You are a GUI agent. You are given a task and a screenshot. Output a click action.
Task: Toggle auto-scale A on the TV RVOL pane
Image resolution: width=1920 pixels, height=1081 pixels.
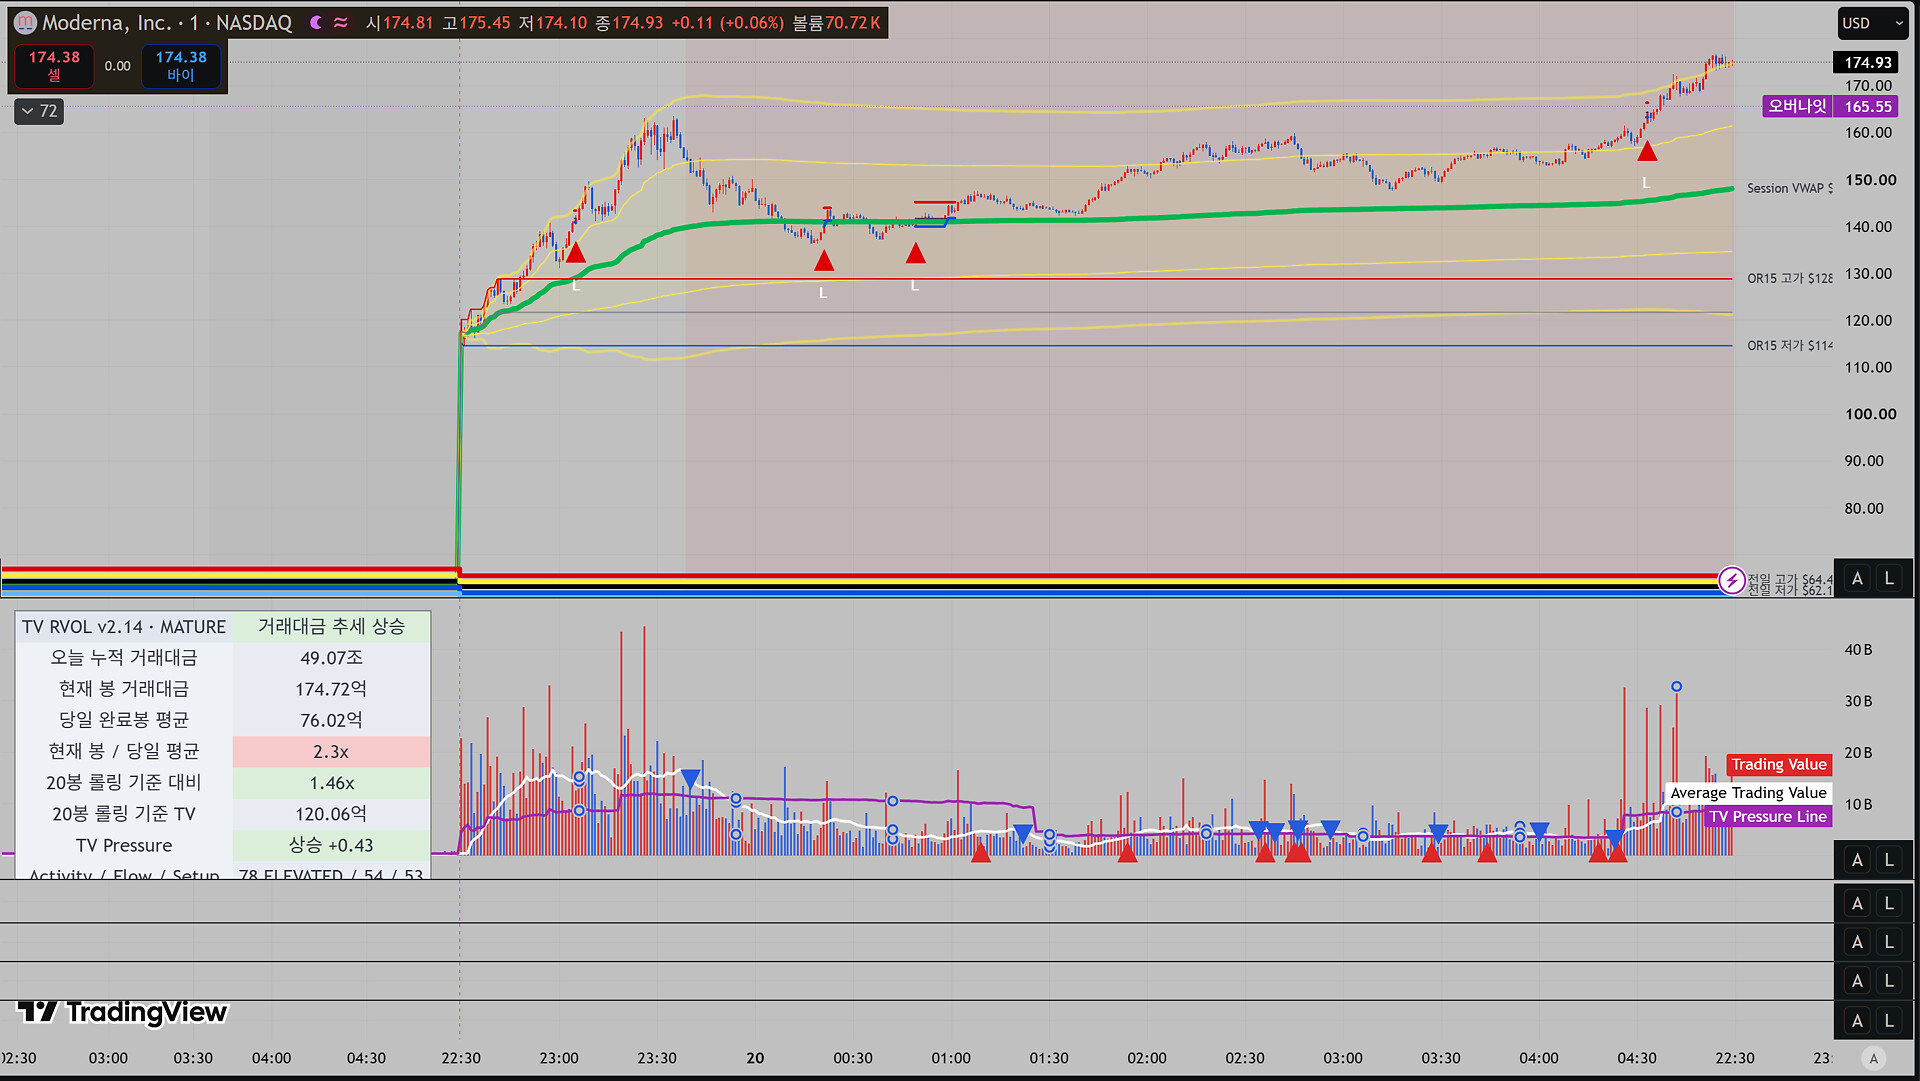1857,860
